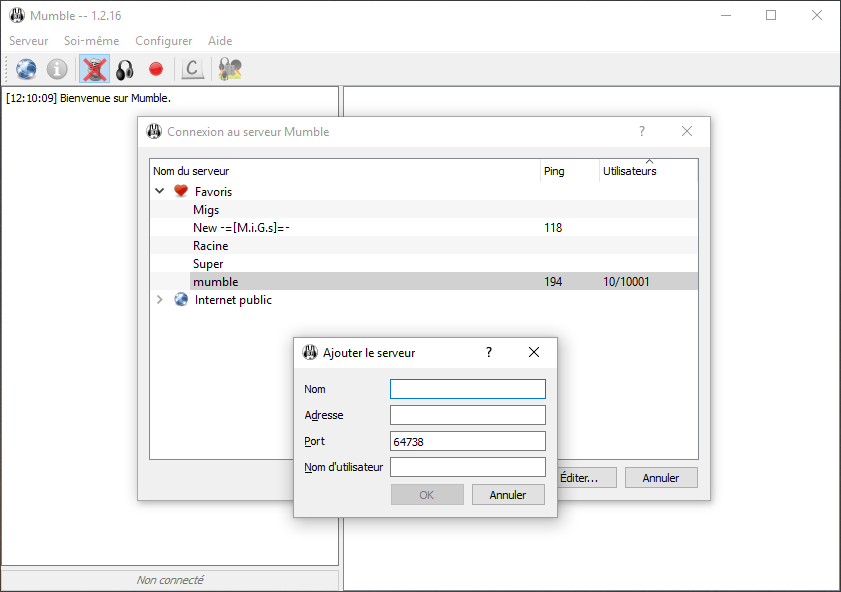Open the Configurer menu
Image resolution: width=841 pixels, height=592 pixels.
coord(163,41)
